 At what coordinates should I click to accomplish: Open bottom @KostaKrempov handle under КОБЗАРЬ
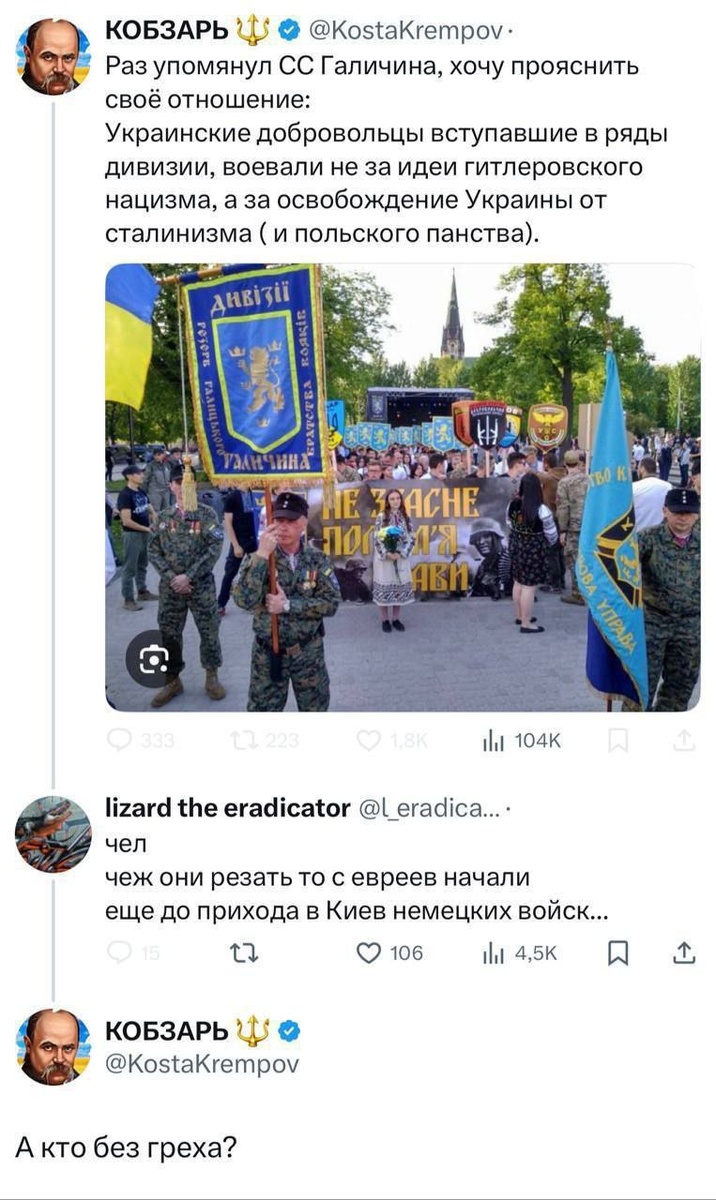[201, 1063]
